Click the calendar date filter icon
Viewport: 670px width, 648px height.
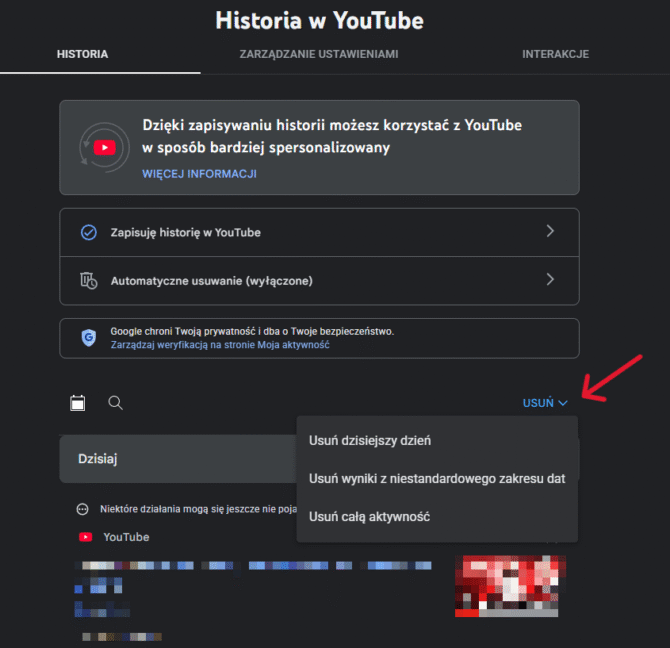coord(78,403)
